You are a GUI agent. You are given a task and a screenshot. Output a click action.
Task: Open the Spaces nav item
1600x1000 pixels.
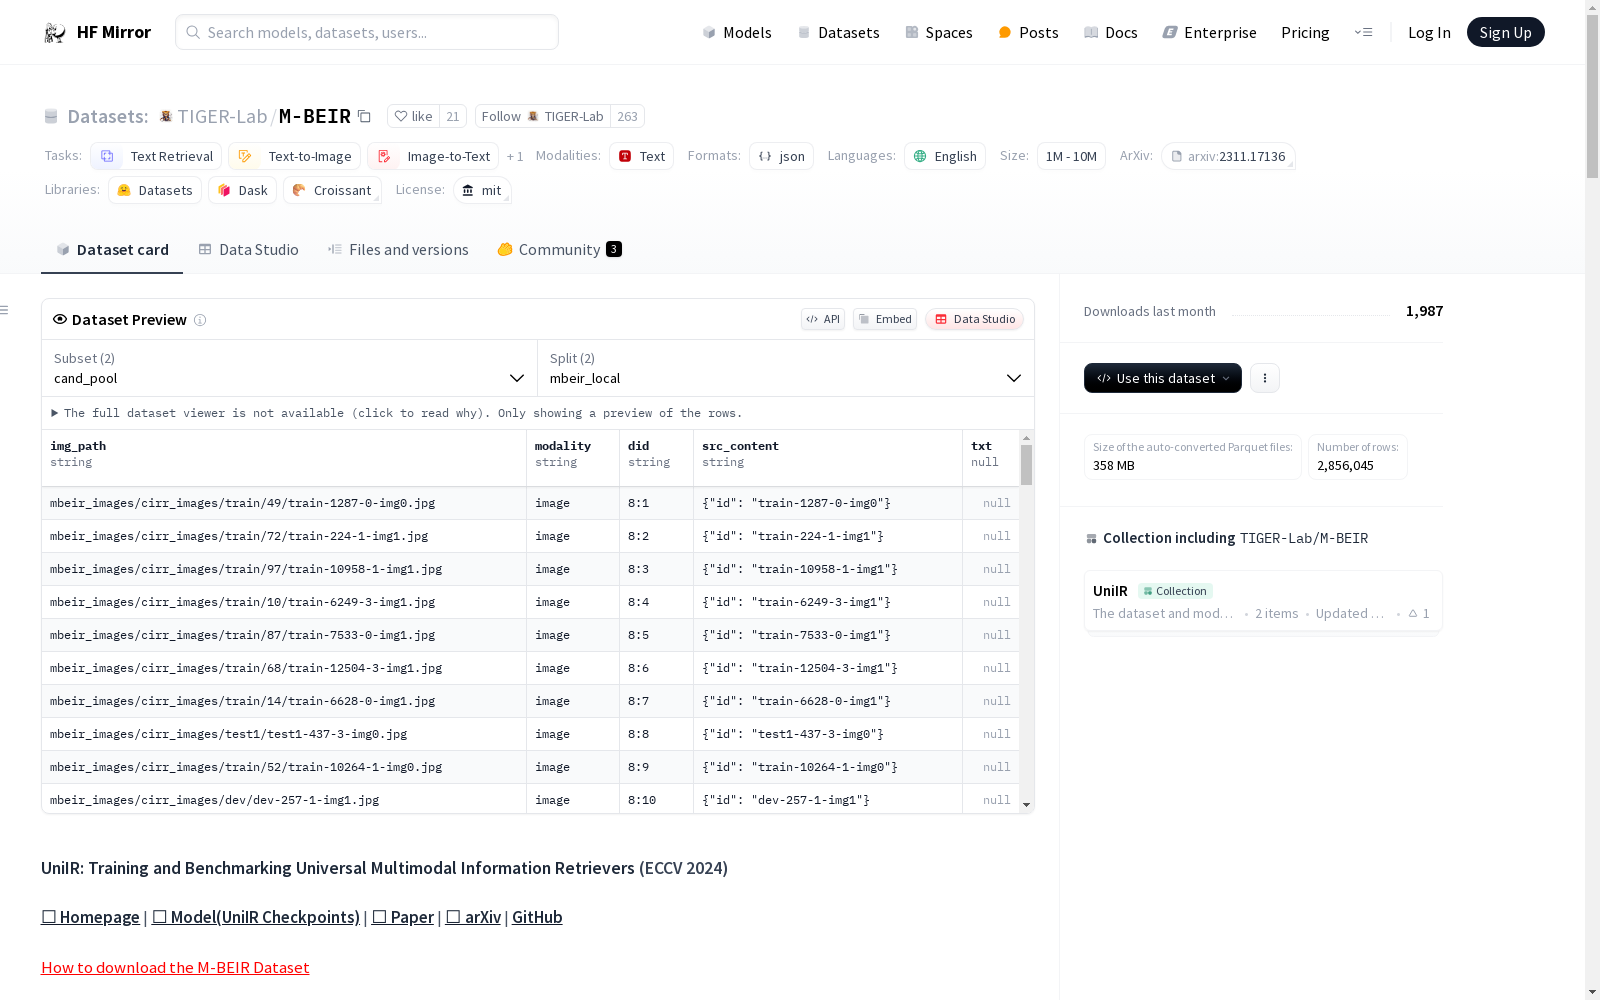pos(939,32)
